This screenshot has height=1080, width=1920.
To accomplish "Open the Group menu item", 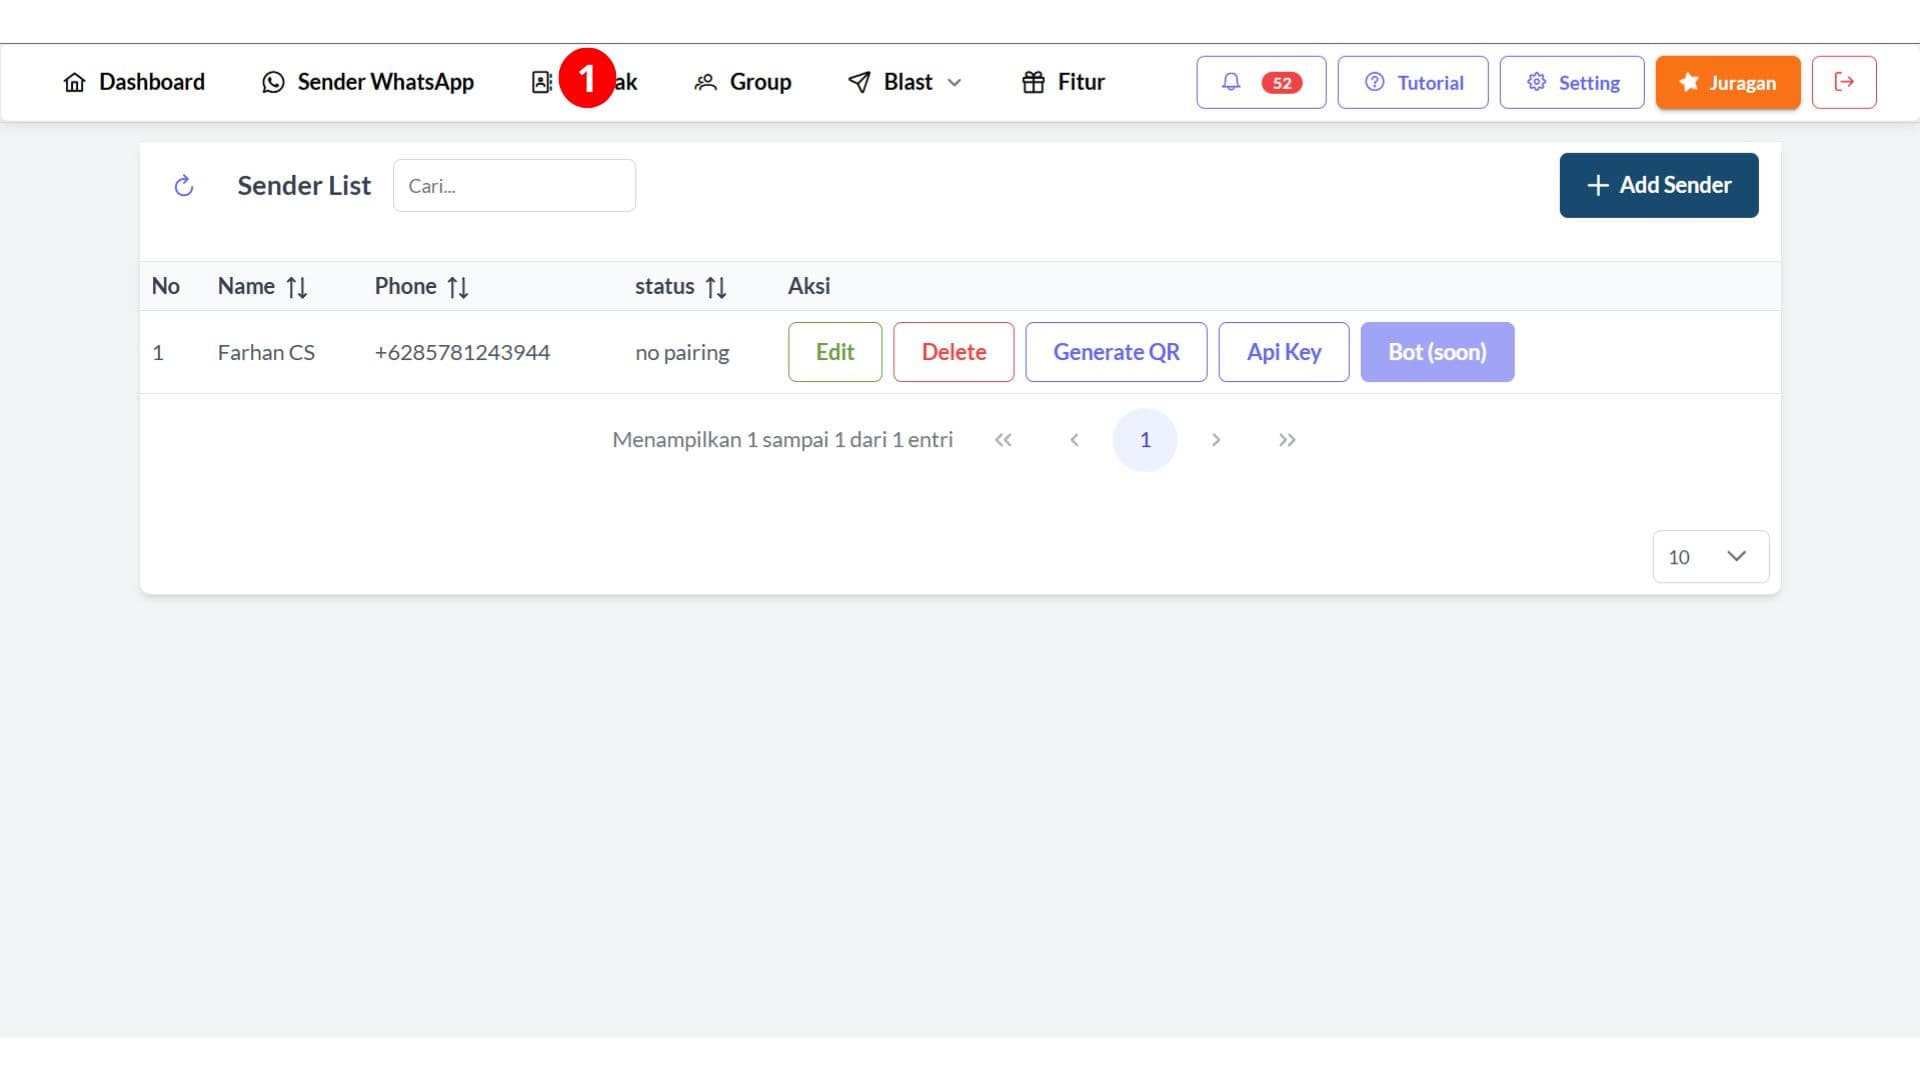I will (742, 82).
